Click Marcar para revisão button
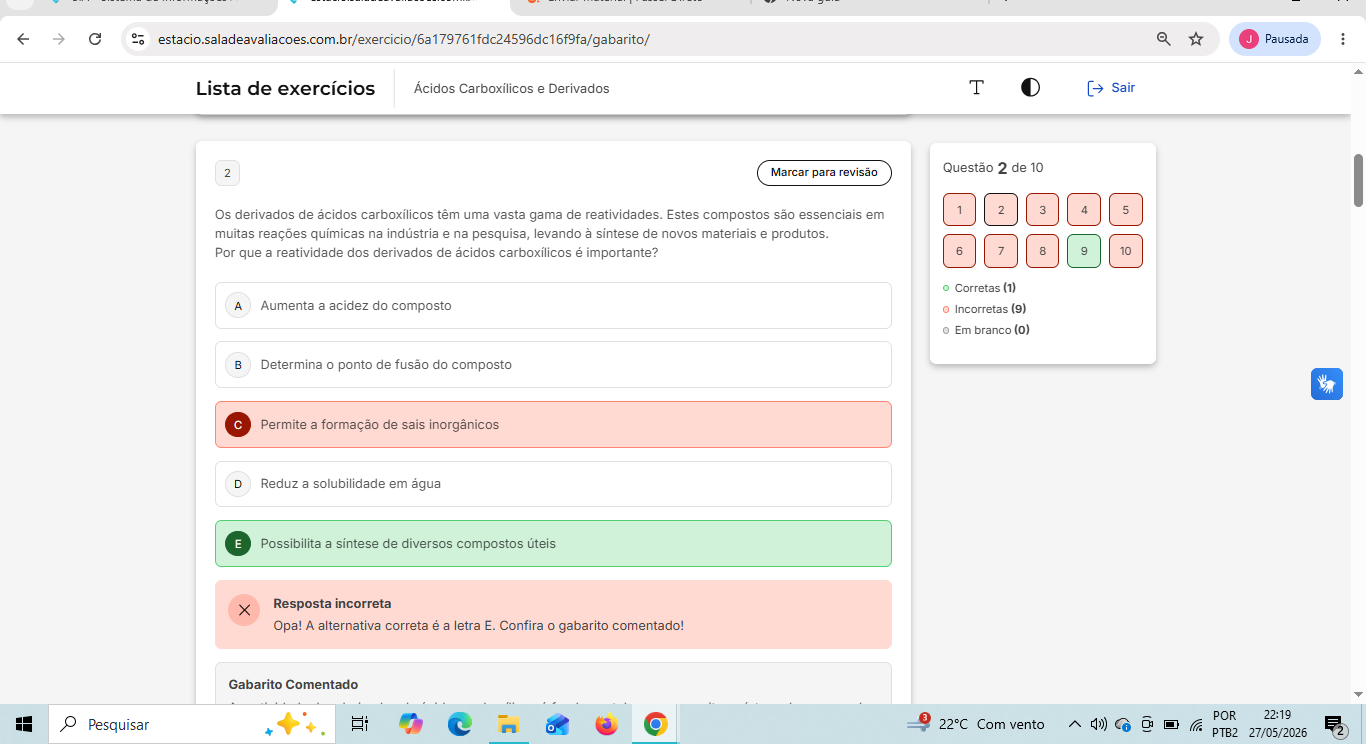This screenshot has height=744, width=1366. [824, 173]
